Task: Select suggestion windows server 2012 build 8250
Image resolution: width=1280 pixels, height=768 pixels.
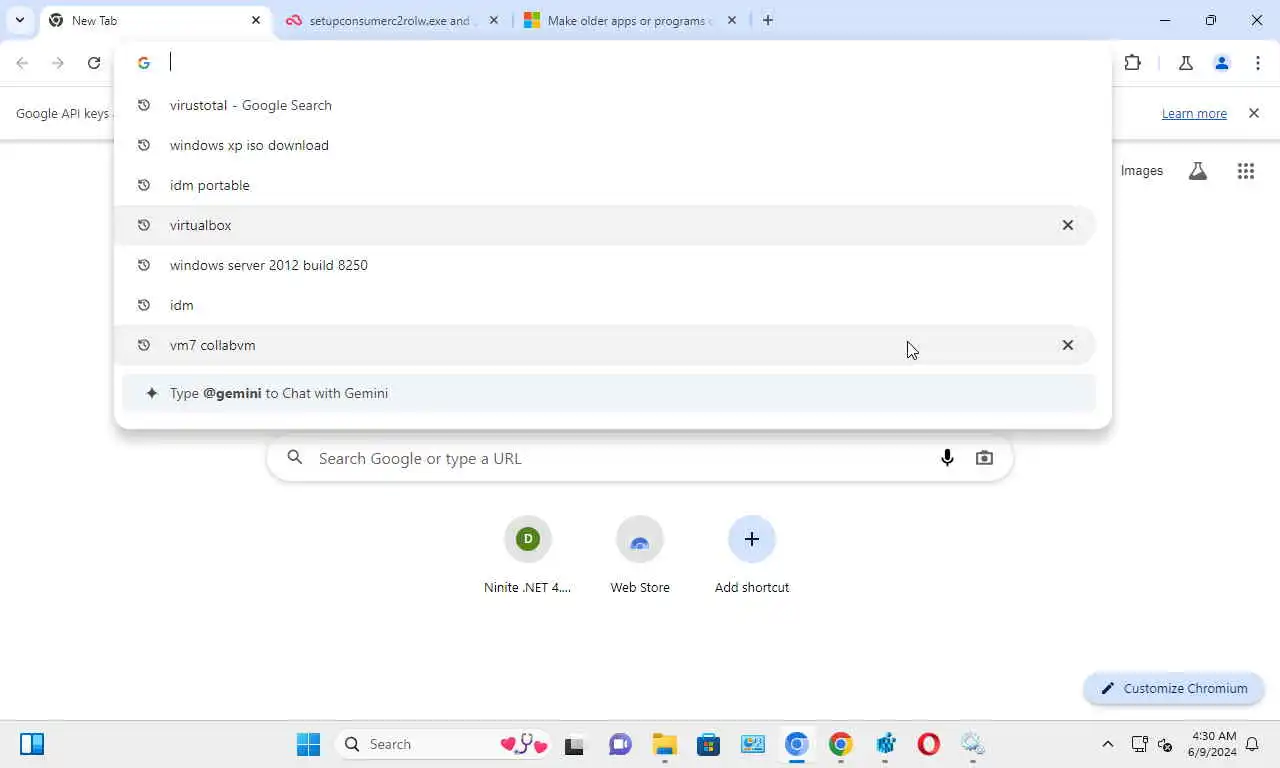Action: pyautogui.click(x=605, y=265)
